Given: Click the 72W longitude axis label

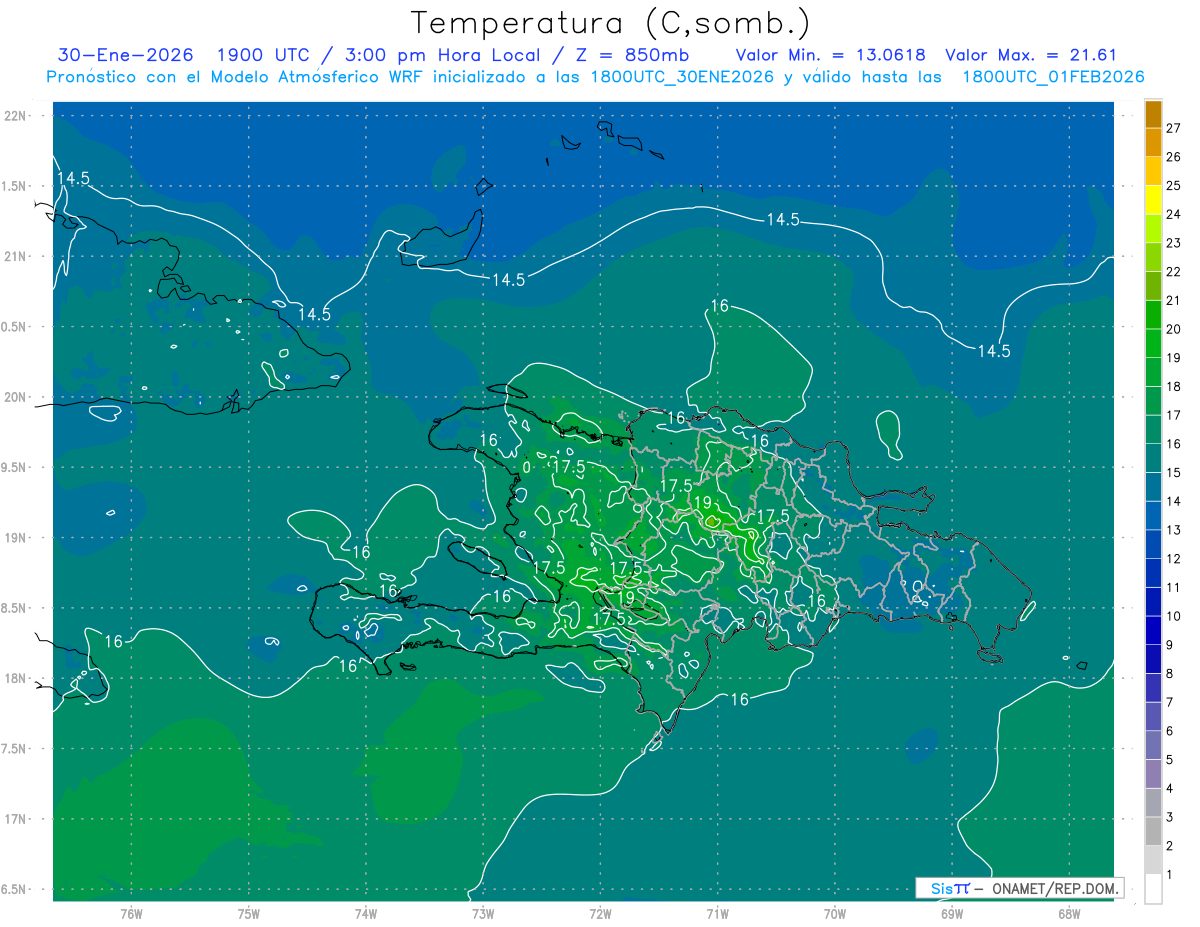Looking at the screenshot, I should [600, 914].
